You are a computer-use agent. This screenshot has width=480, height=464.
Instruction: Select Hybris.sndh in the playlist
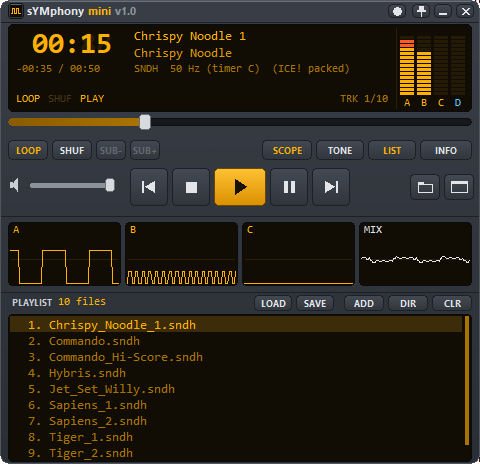coord(236,373)
